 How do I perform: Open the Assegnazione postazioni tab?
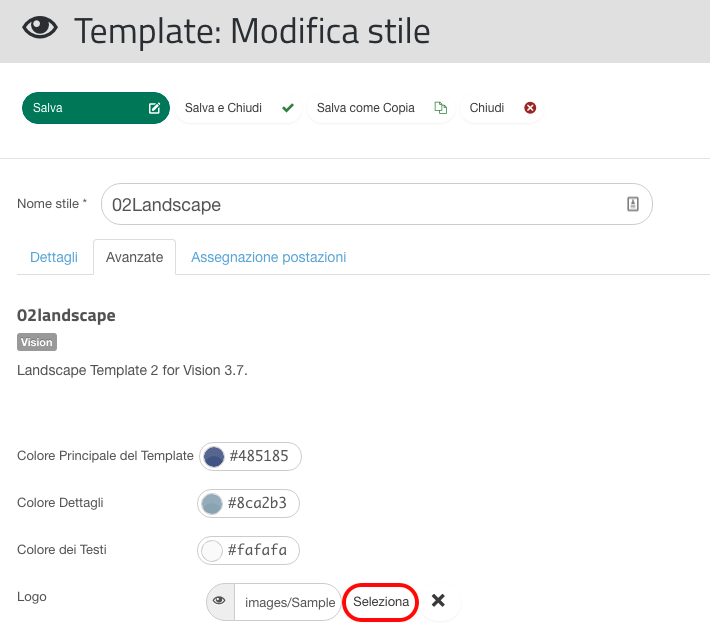pos(269,257)
